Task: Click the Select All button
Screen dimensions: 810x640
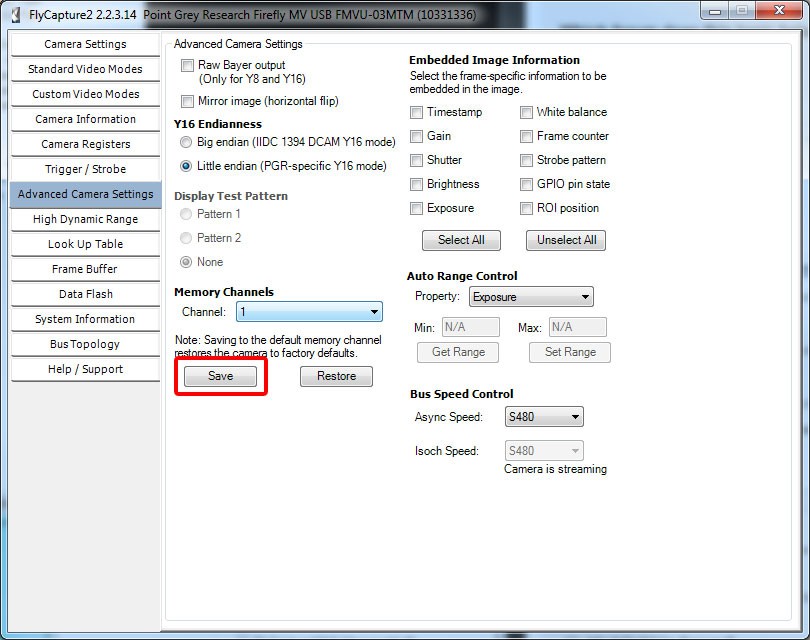Action: (x=461, y=240)
